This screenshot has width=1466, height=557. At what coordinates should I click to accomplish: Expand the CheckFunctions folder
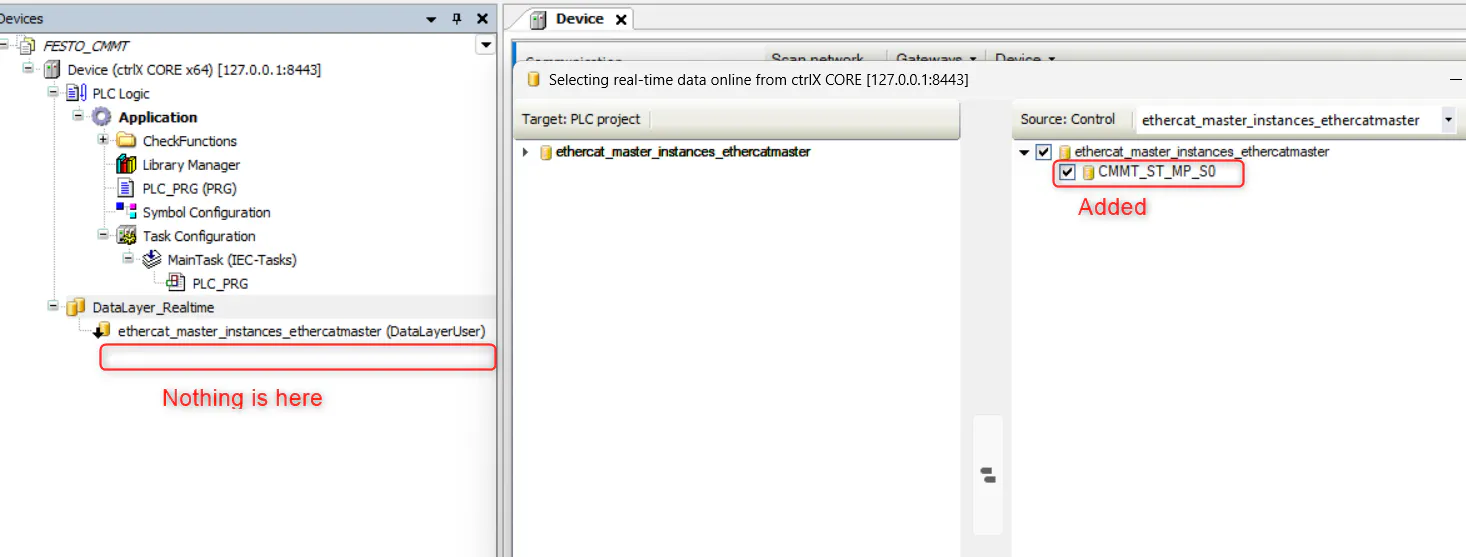pyautogui.click(x=103, y=140)
